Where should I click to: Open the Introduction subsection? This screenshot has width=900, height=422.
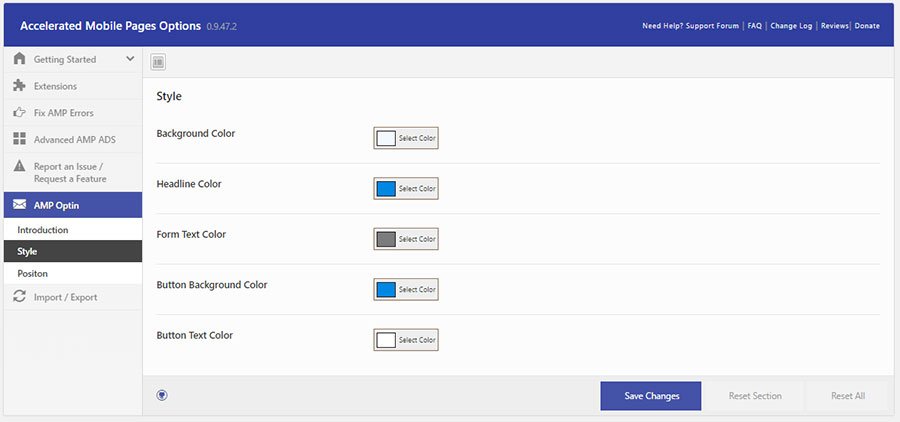73,230
